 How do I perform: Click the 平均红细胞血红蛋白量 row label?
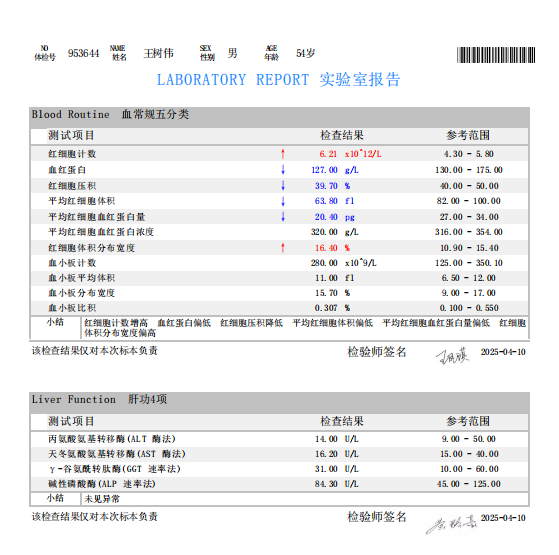tap(97, 217)
